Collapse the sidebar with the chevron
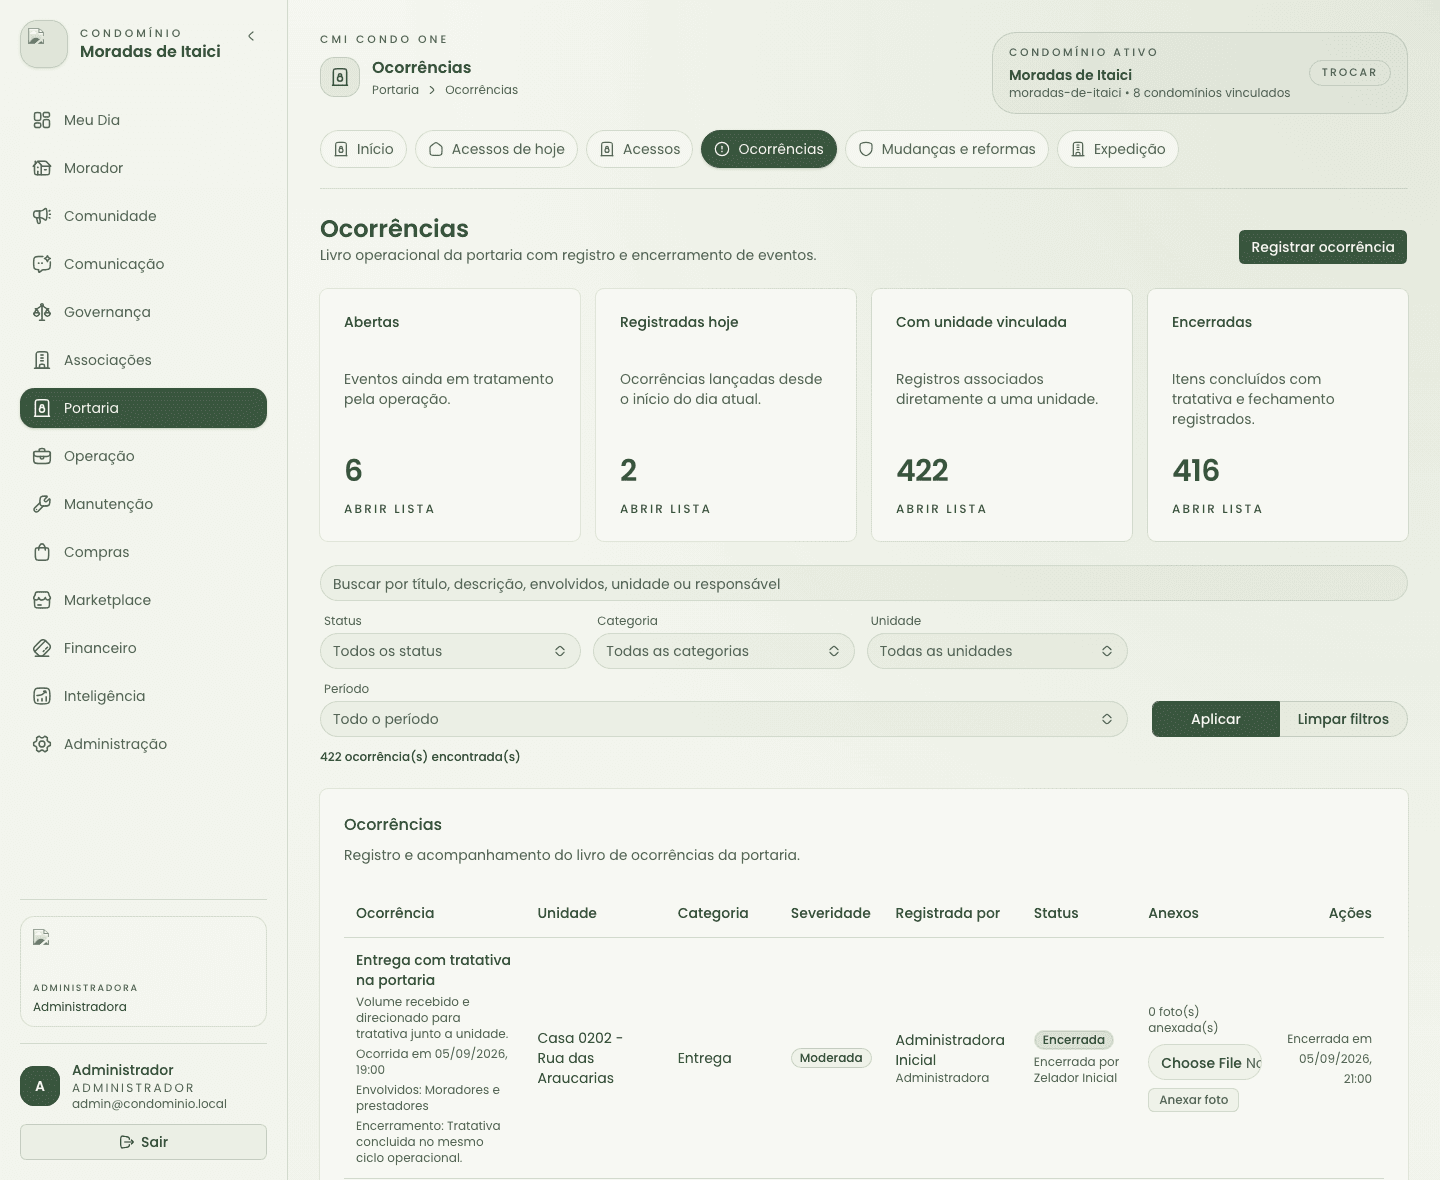This screenshot has width=1440, height=1180. (x=251, y=36)
